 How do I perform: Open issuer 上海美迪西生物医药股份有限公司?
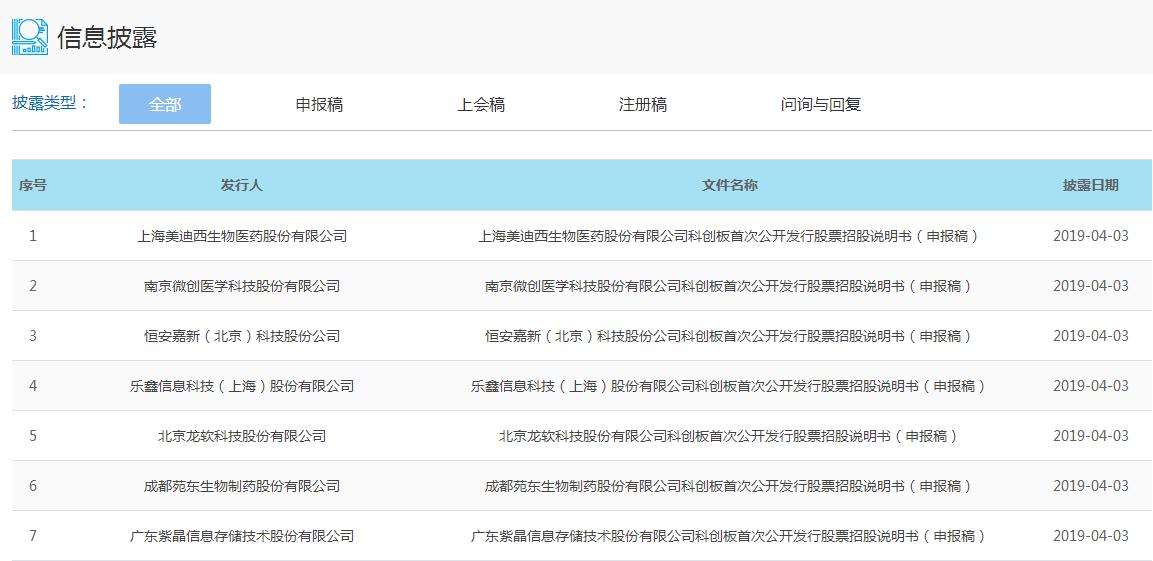(x=242, y=236)
